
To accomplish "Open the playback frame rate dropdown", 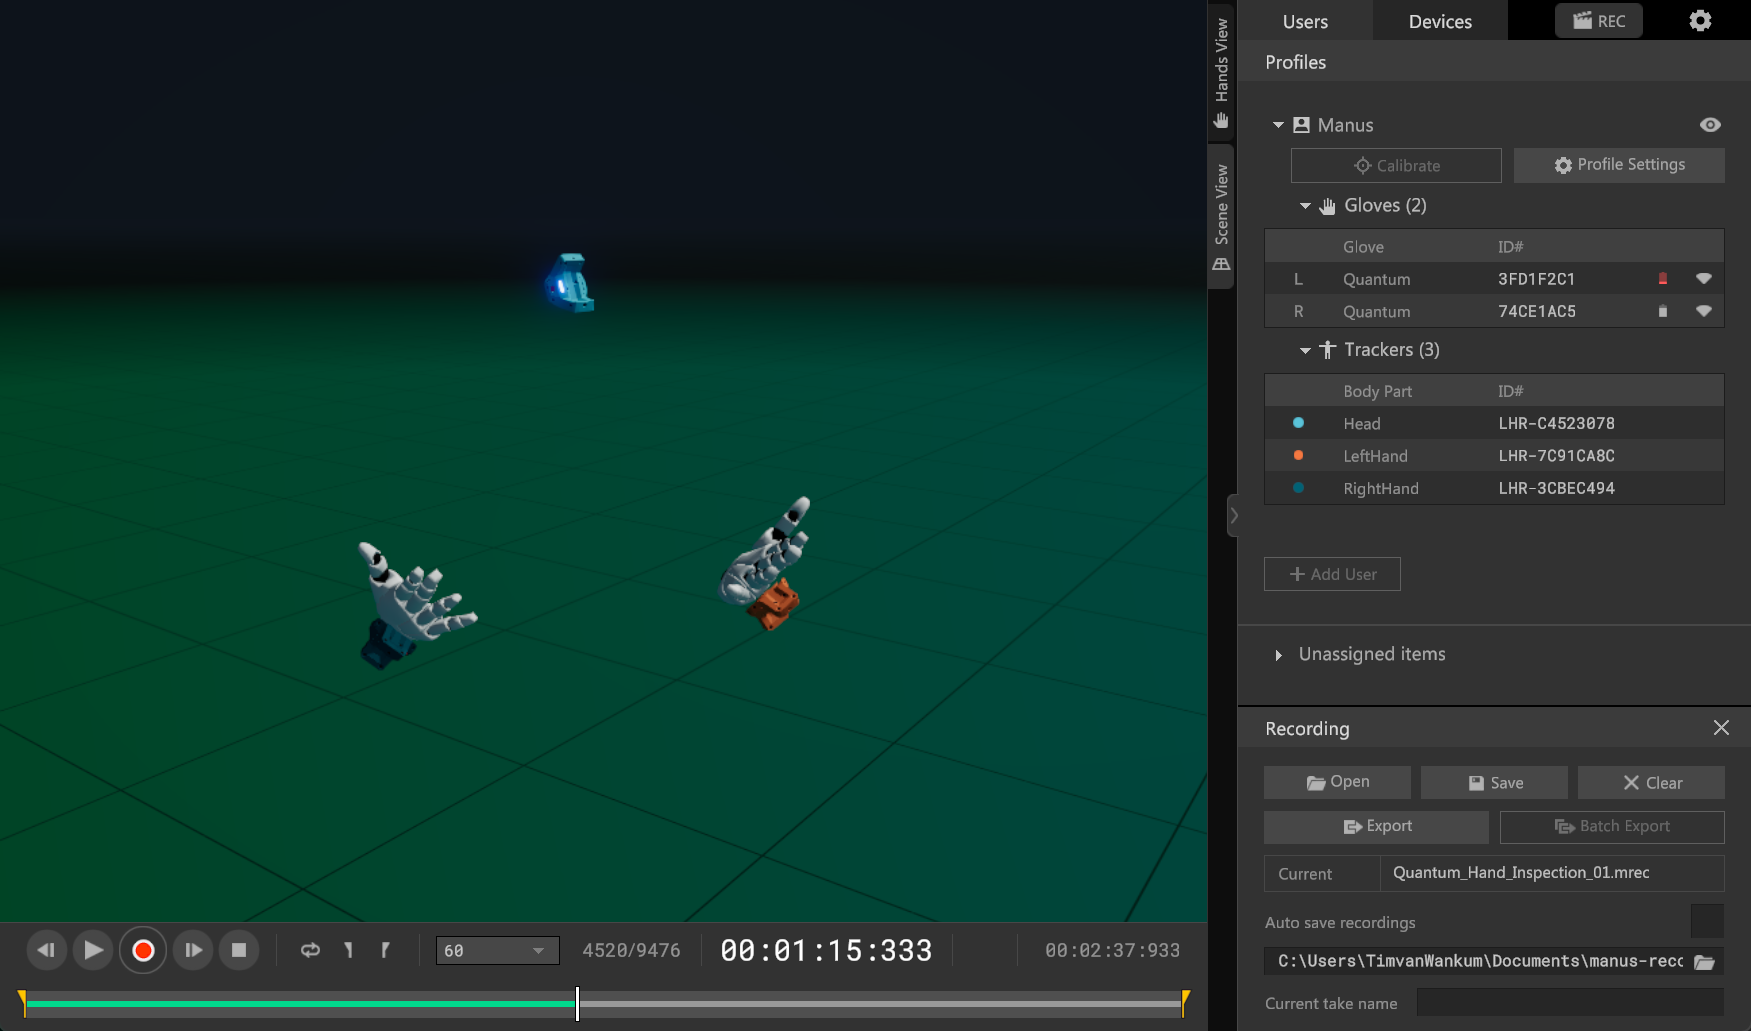I will (497, 950).
